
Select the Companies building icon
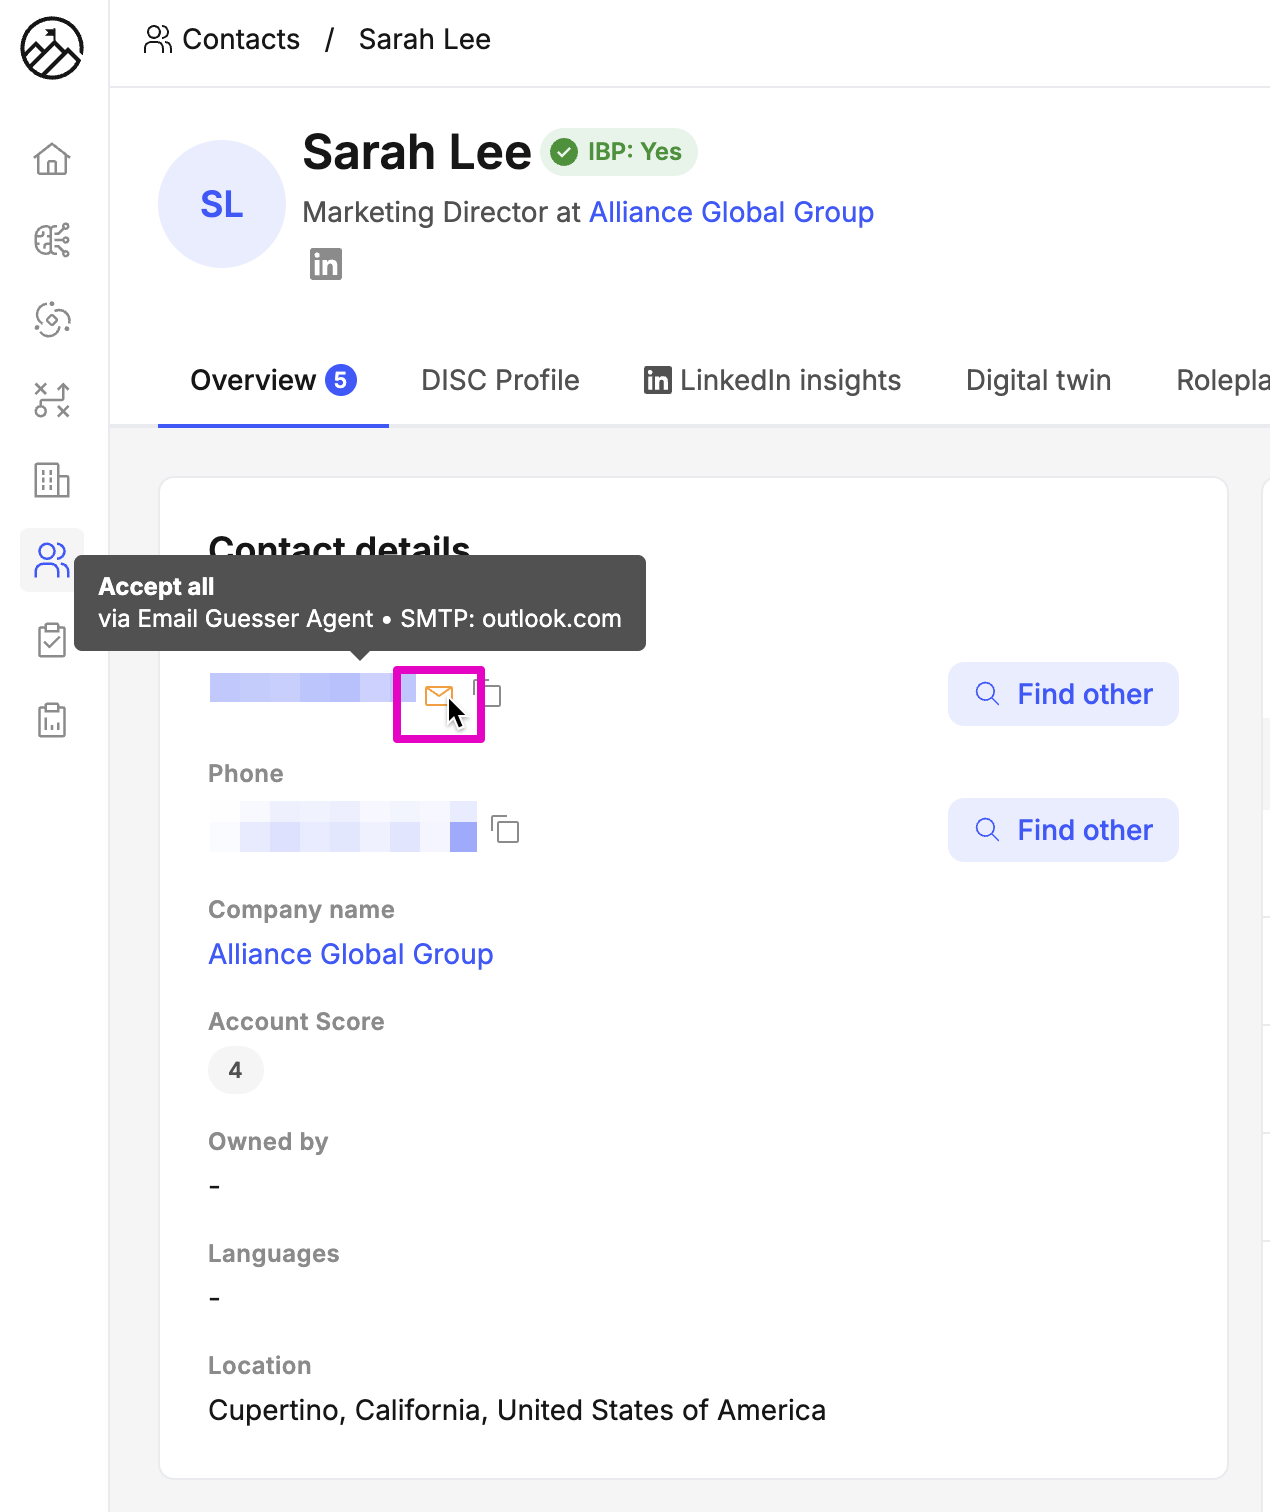(x=51, y=481)
